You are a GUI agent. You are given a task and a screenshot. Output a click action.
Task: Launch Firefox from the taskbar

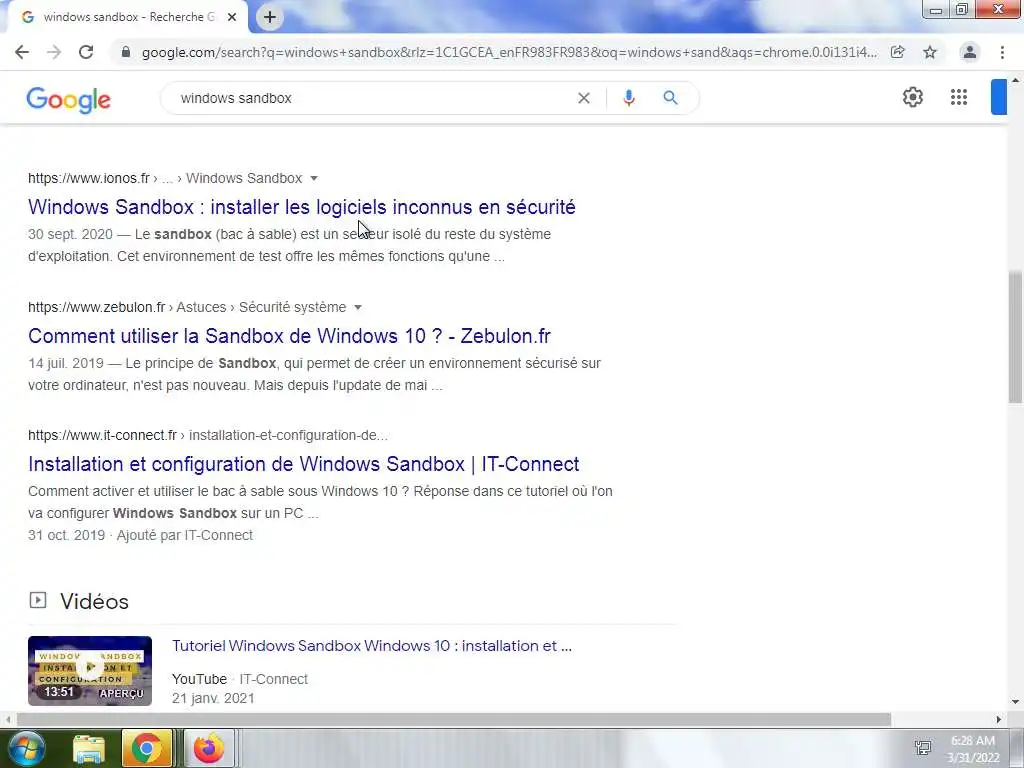[208, 748]
